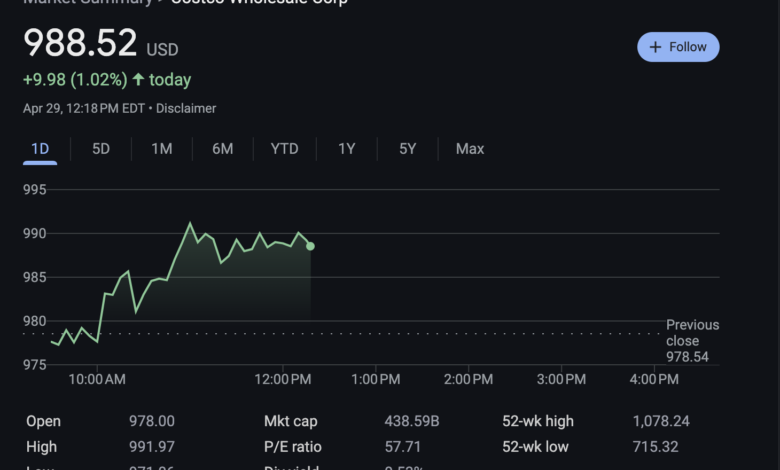Screen dimensions: 780x470
Task: Select the Max chart range
Action: coord(470,149)
